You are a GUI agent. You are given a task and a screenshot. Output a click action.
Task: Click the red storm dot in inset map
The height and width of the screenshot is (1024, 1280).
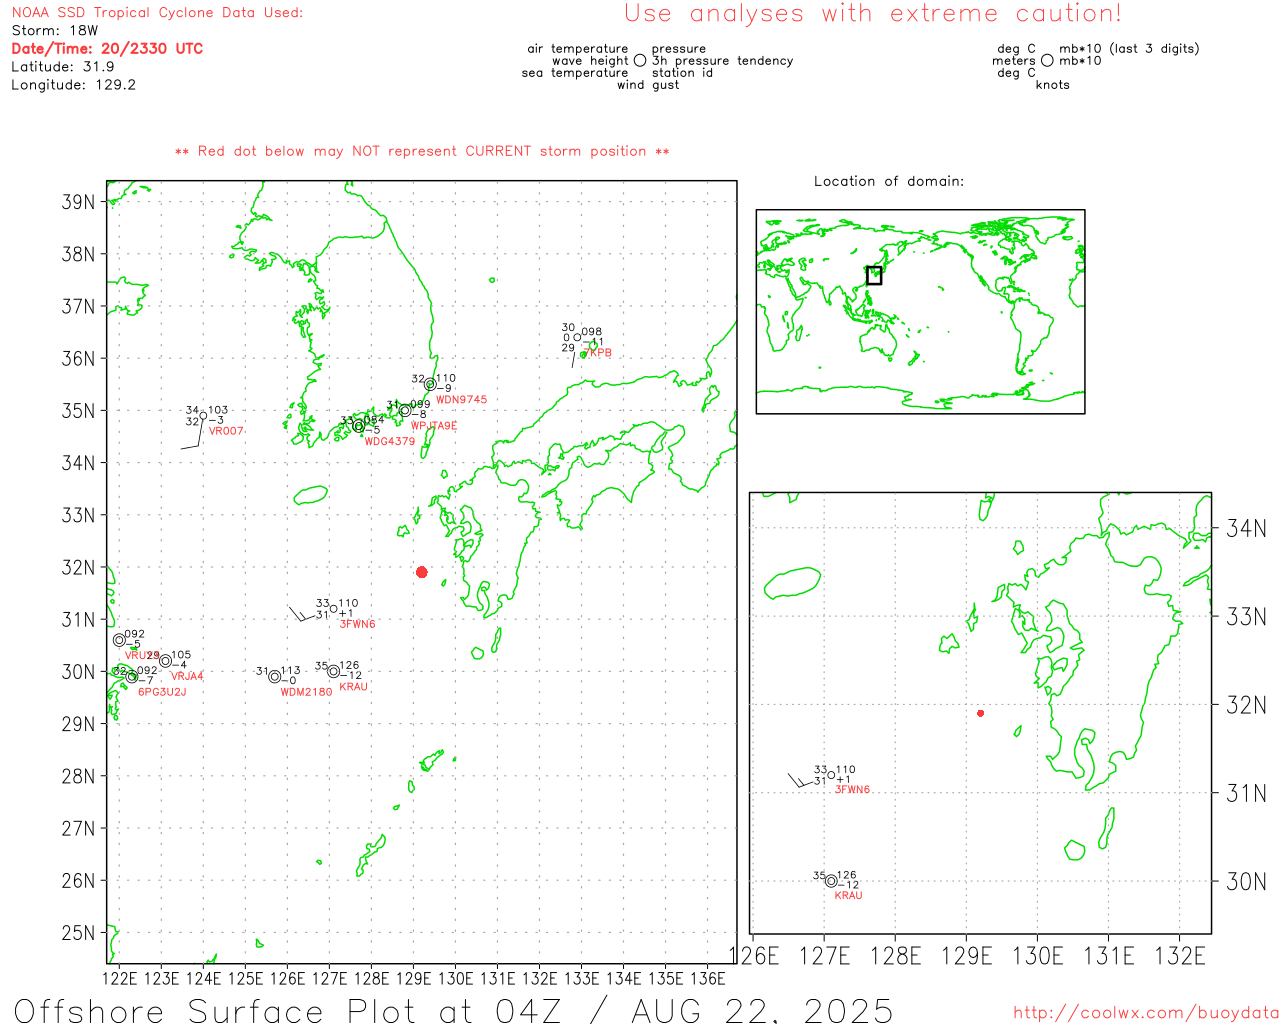click(981, 713)
